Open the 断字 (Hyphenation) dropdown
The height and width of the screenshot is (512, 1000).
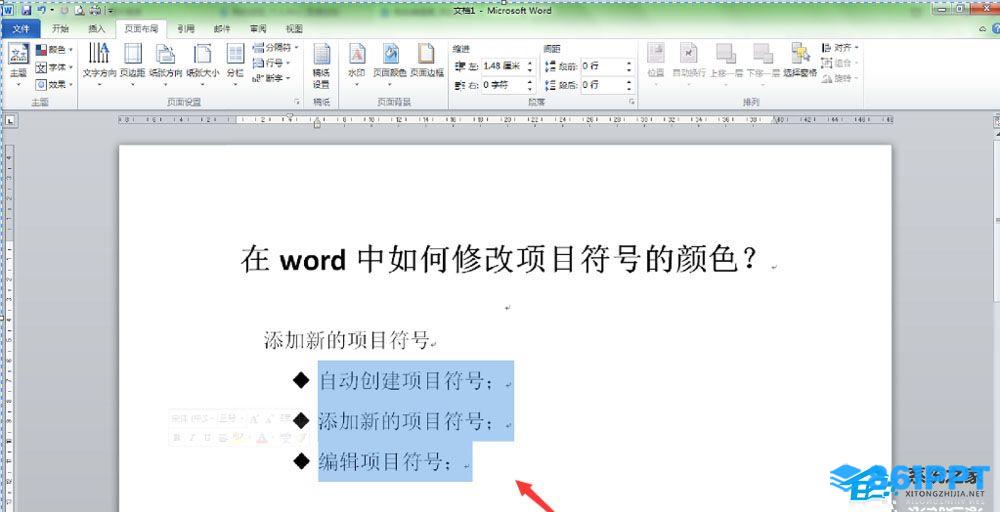[x=272, y=78]
